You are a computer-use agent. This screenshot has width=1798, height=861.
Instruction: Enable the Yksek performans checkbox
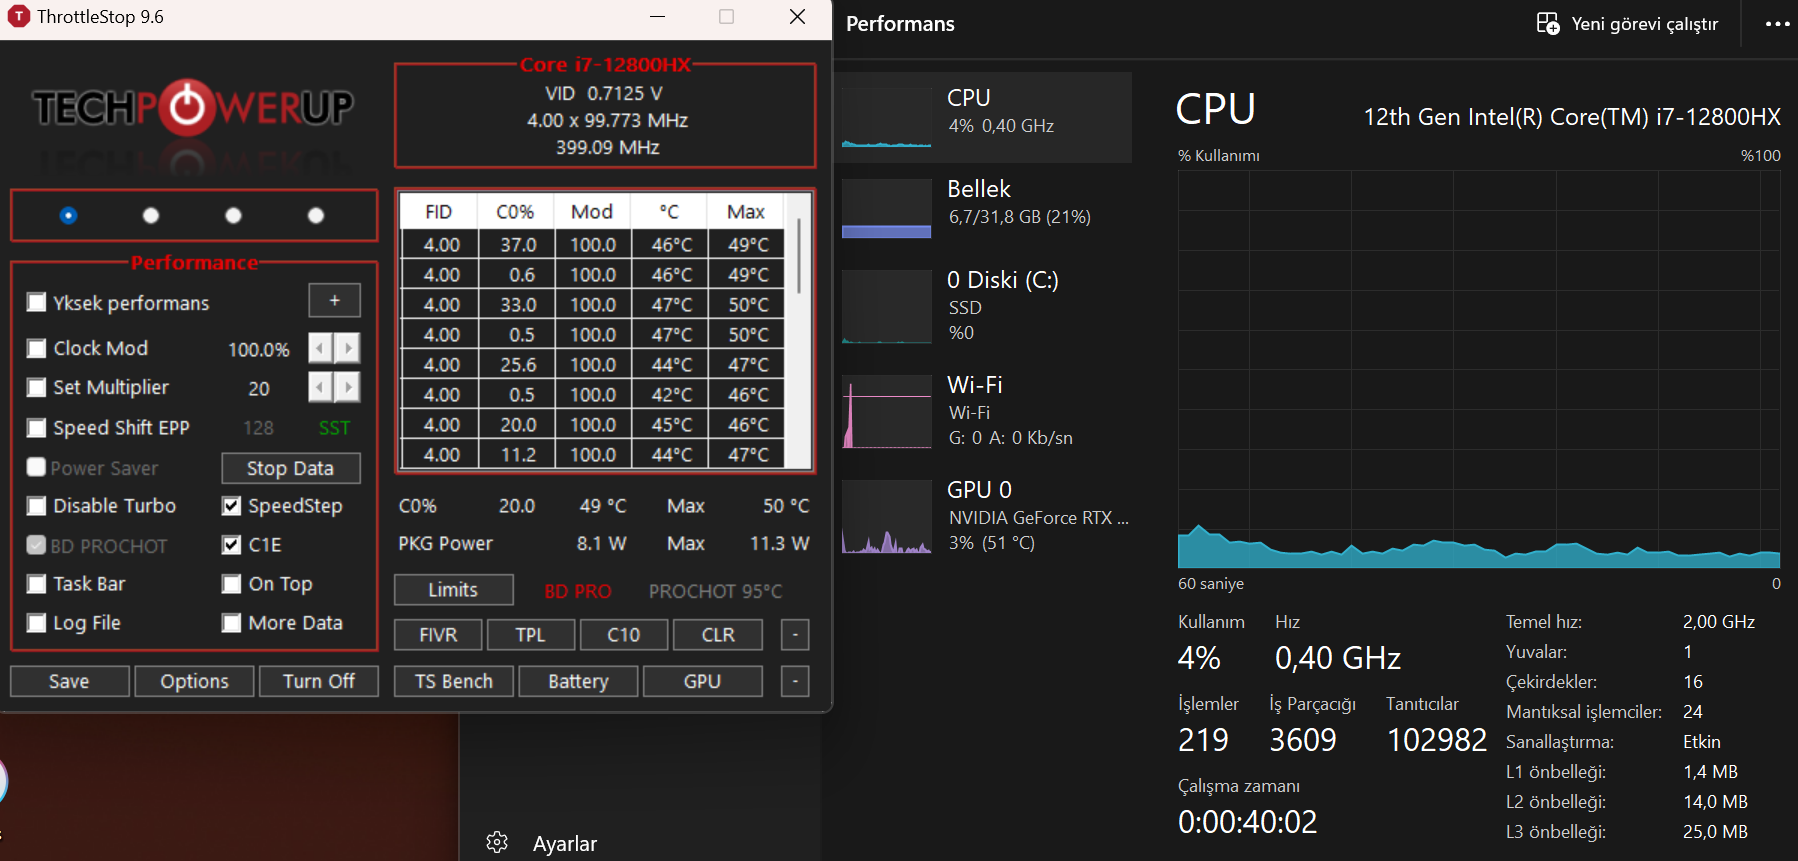click(x=37, y=302)
